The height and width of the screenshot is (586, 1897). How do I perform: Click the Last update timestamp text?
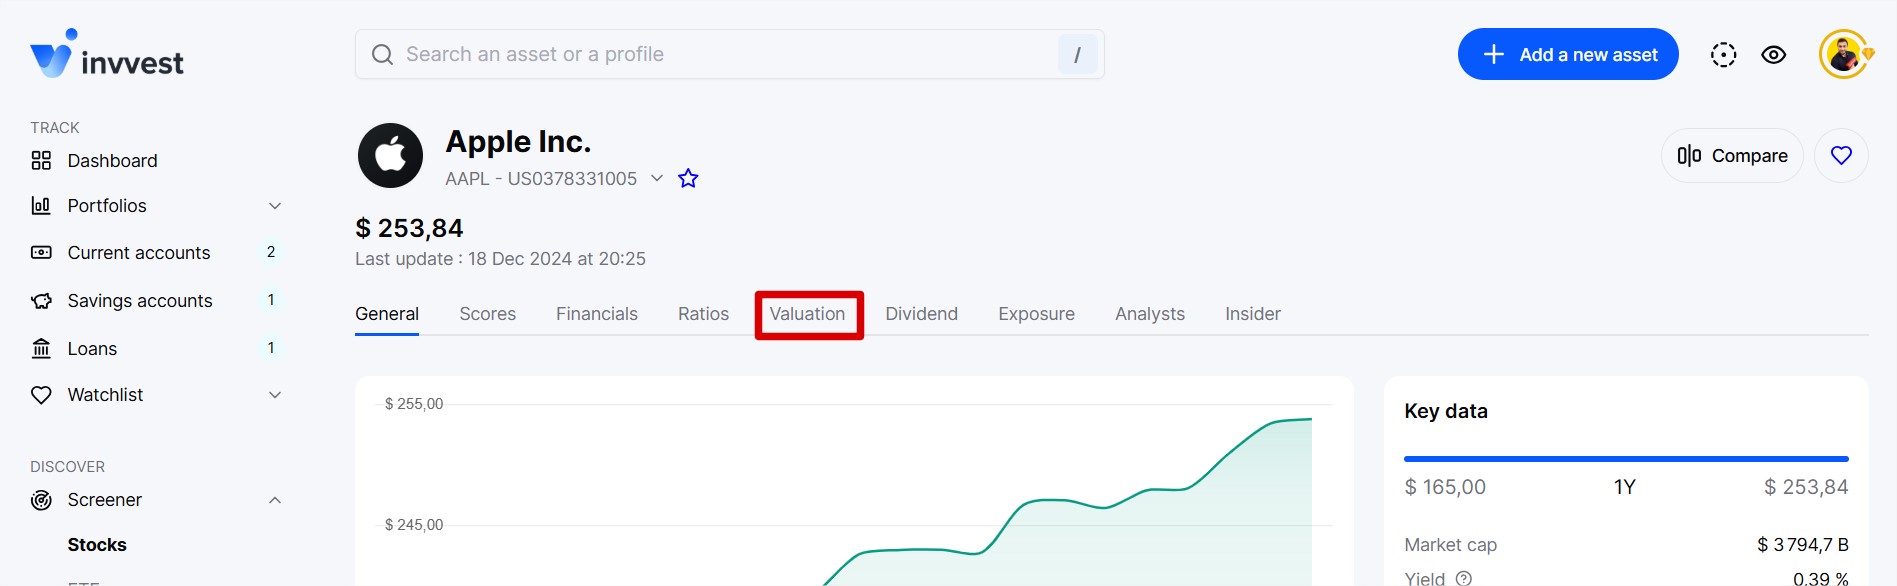500,259
